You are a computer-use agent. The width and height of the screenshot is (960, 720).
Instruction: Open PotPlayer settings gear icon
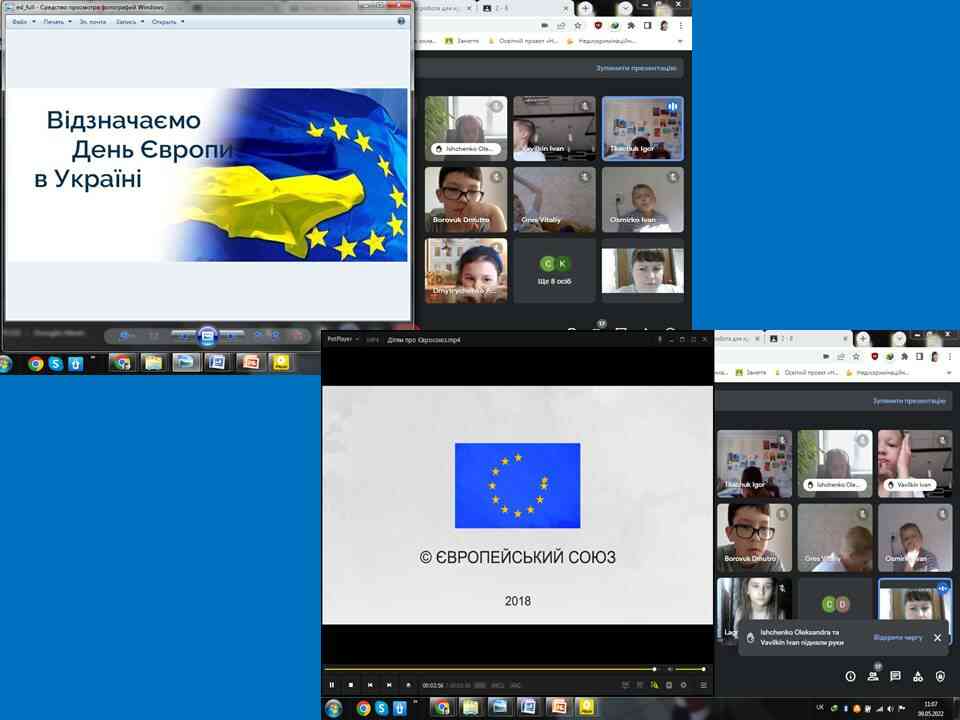pyautogui.click(x=684, y=684)
